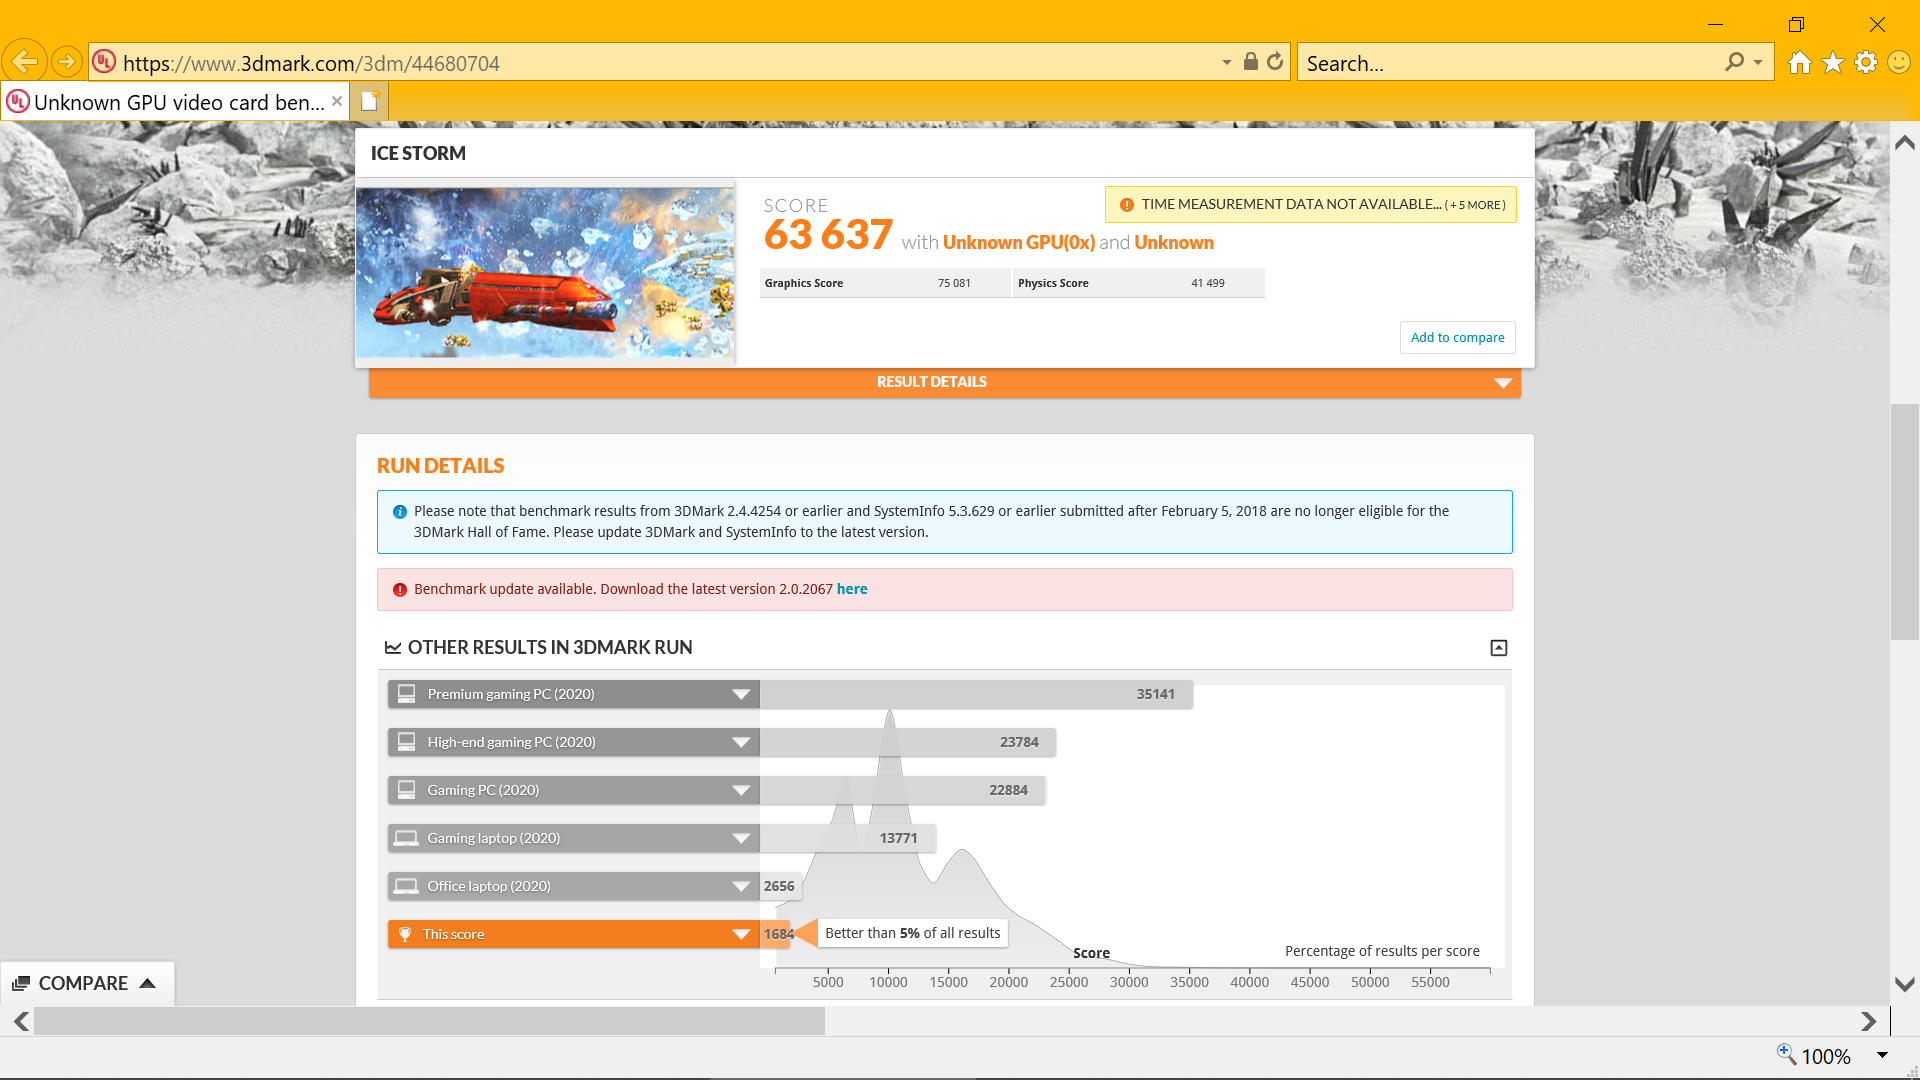Expand the RESULT DETAILS bar

pos(944,382)
